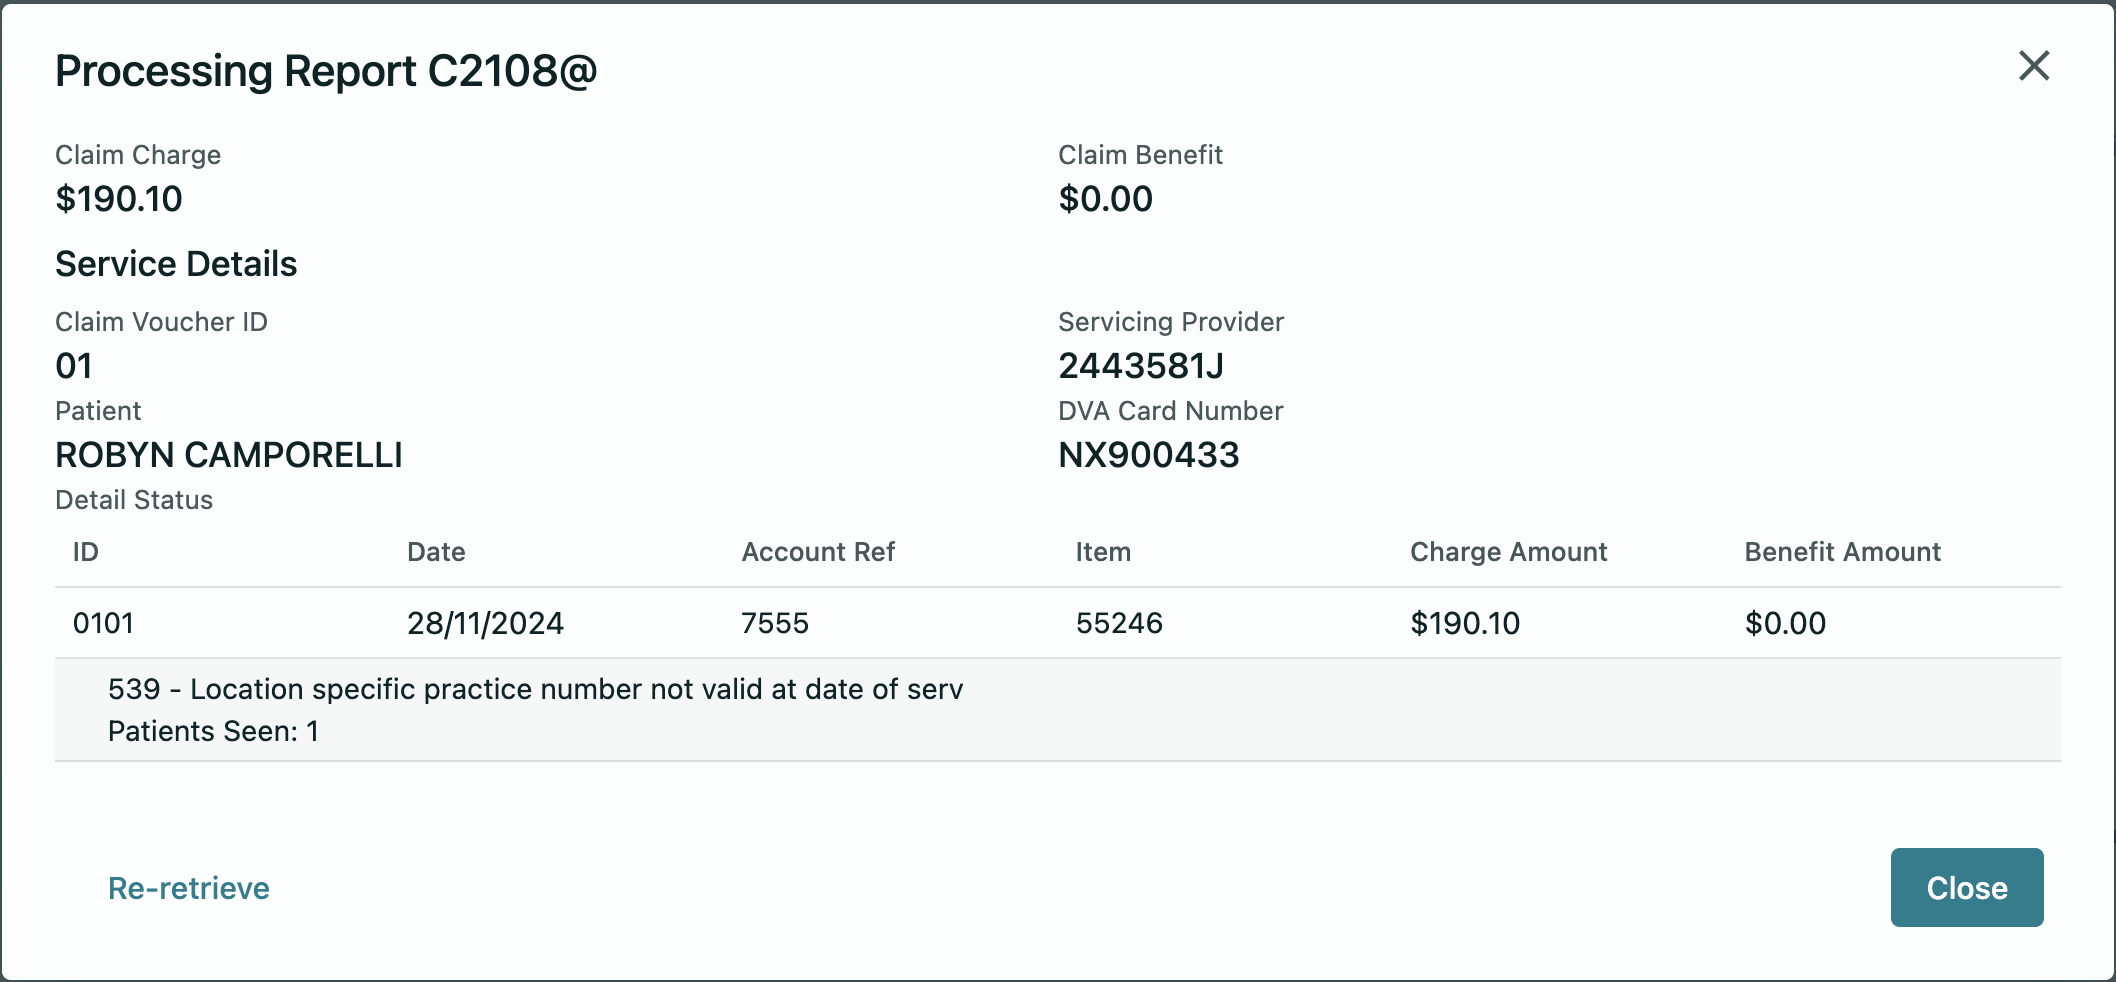This screenshot has height=982, width=2116.
Task: Click the ID column header
Action: pyautogui.click(x=86, y=552)
